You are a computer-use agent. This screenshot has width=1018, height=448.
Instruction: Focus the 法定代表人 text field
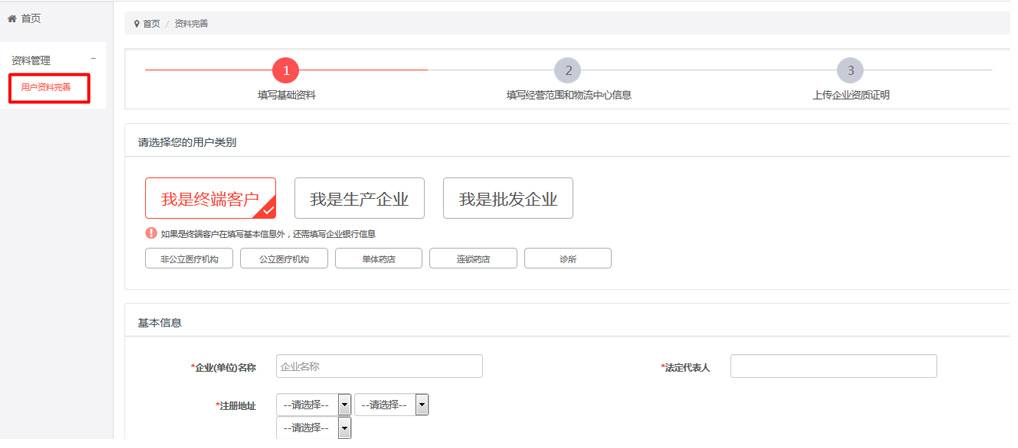coord(833,367)
